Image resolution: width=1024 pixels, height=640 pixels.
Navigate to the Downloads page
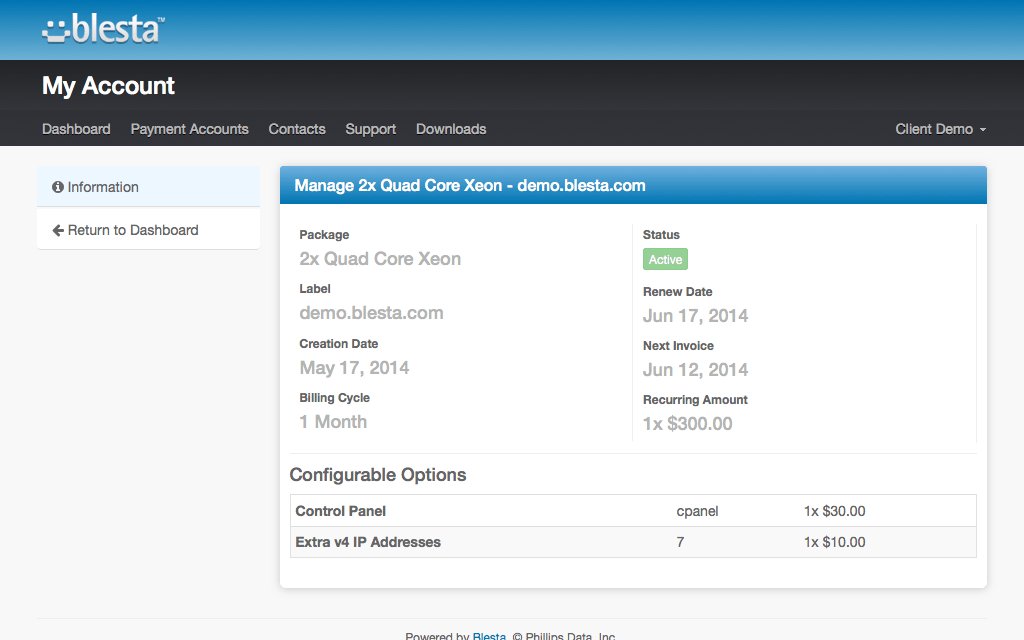[x=451, y=129]
